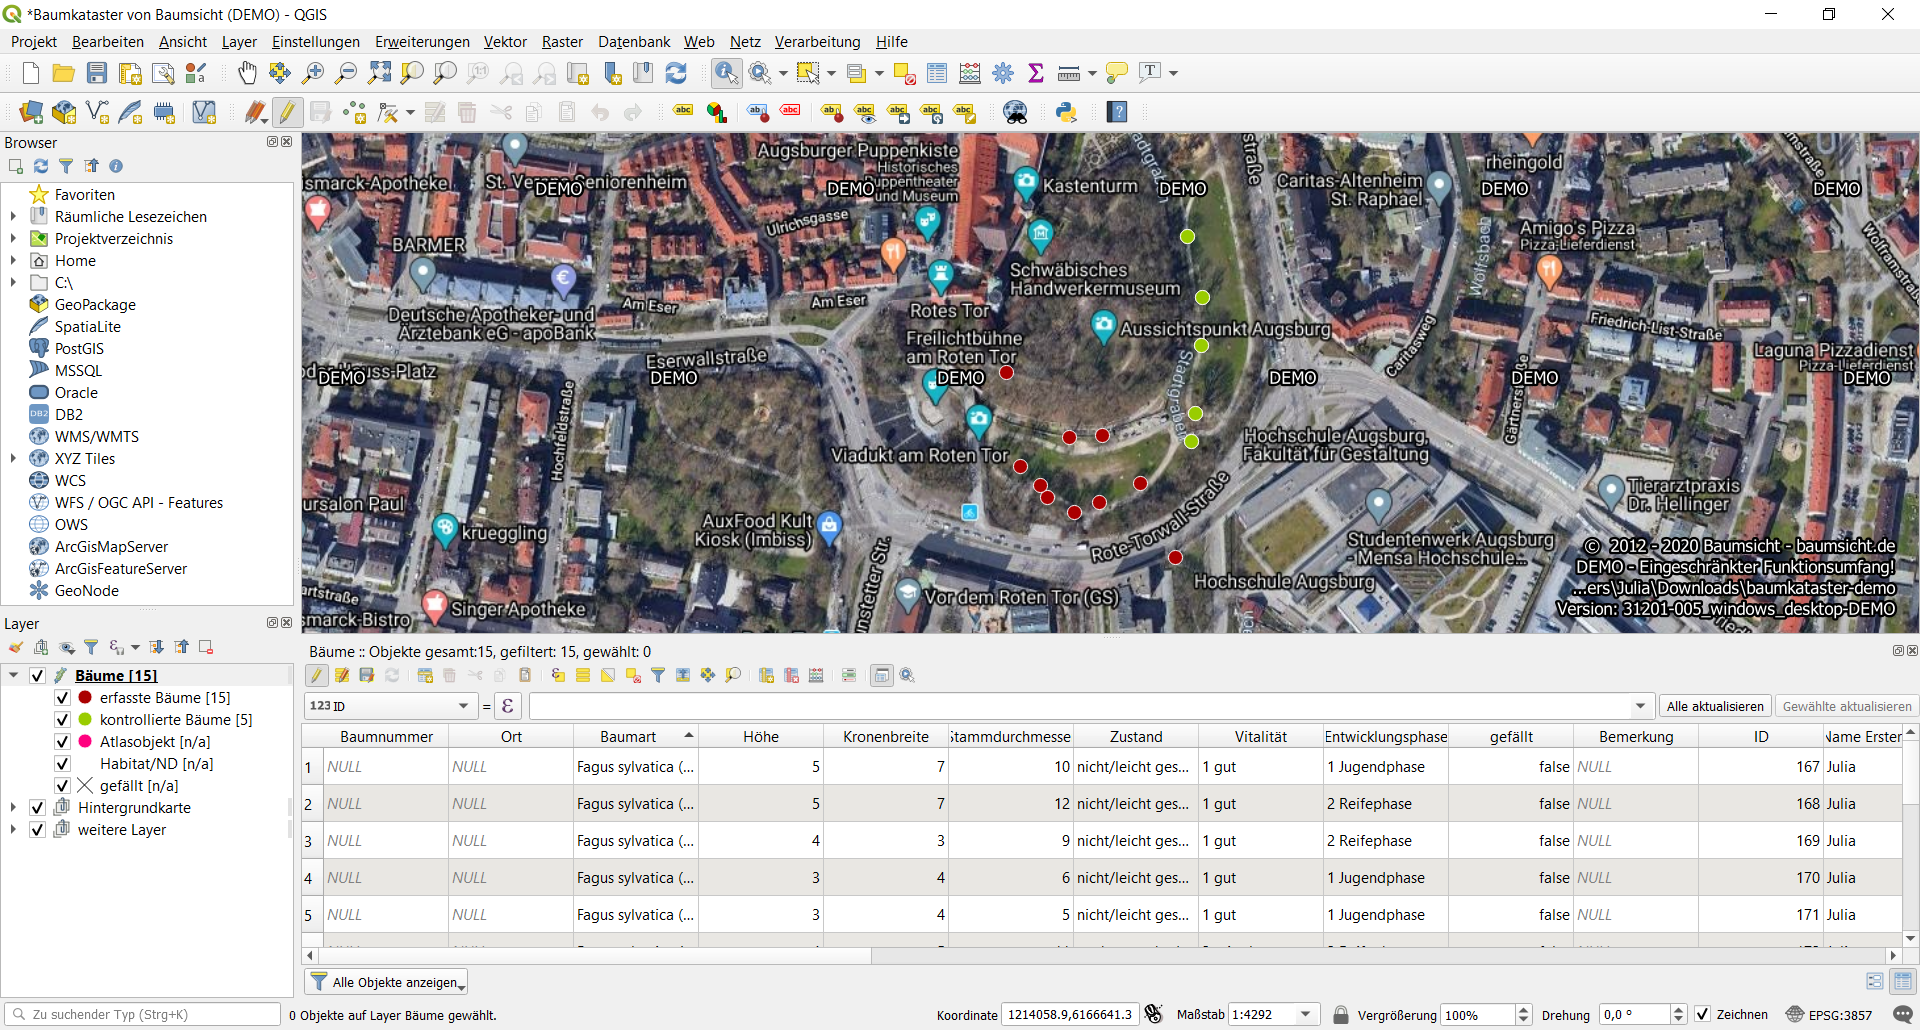Click the EPSG:3857 CRS button
Screen dimensions: 1920x1030
click(1830, 1014)
